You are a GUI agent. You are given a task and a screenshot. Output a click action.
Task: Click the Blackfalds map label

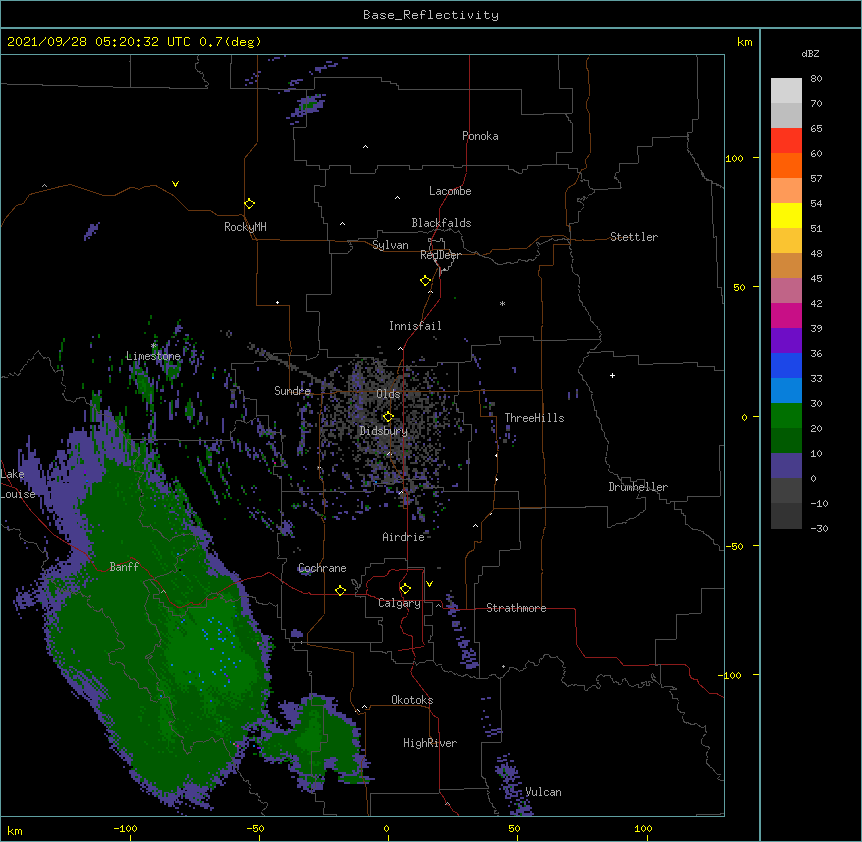coord(441,223)
